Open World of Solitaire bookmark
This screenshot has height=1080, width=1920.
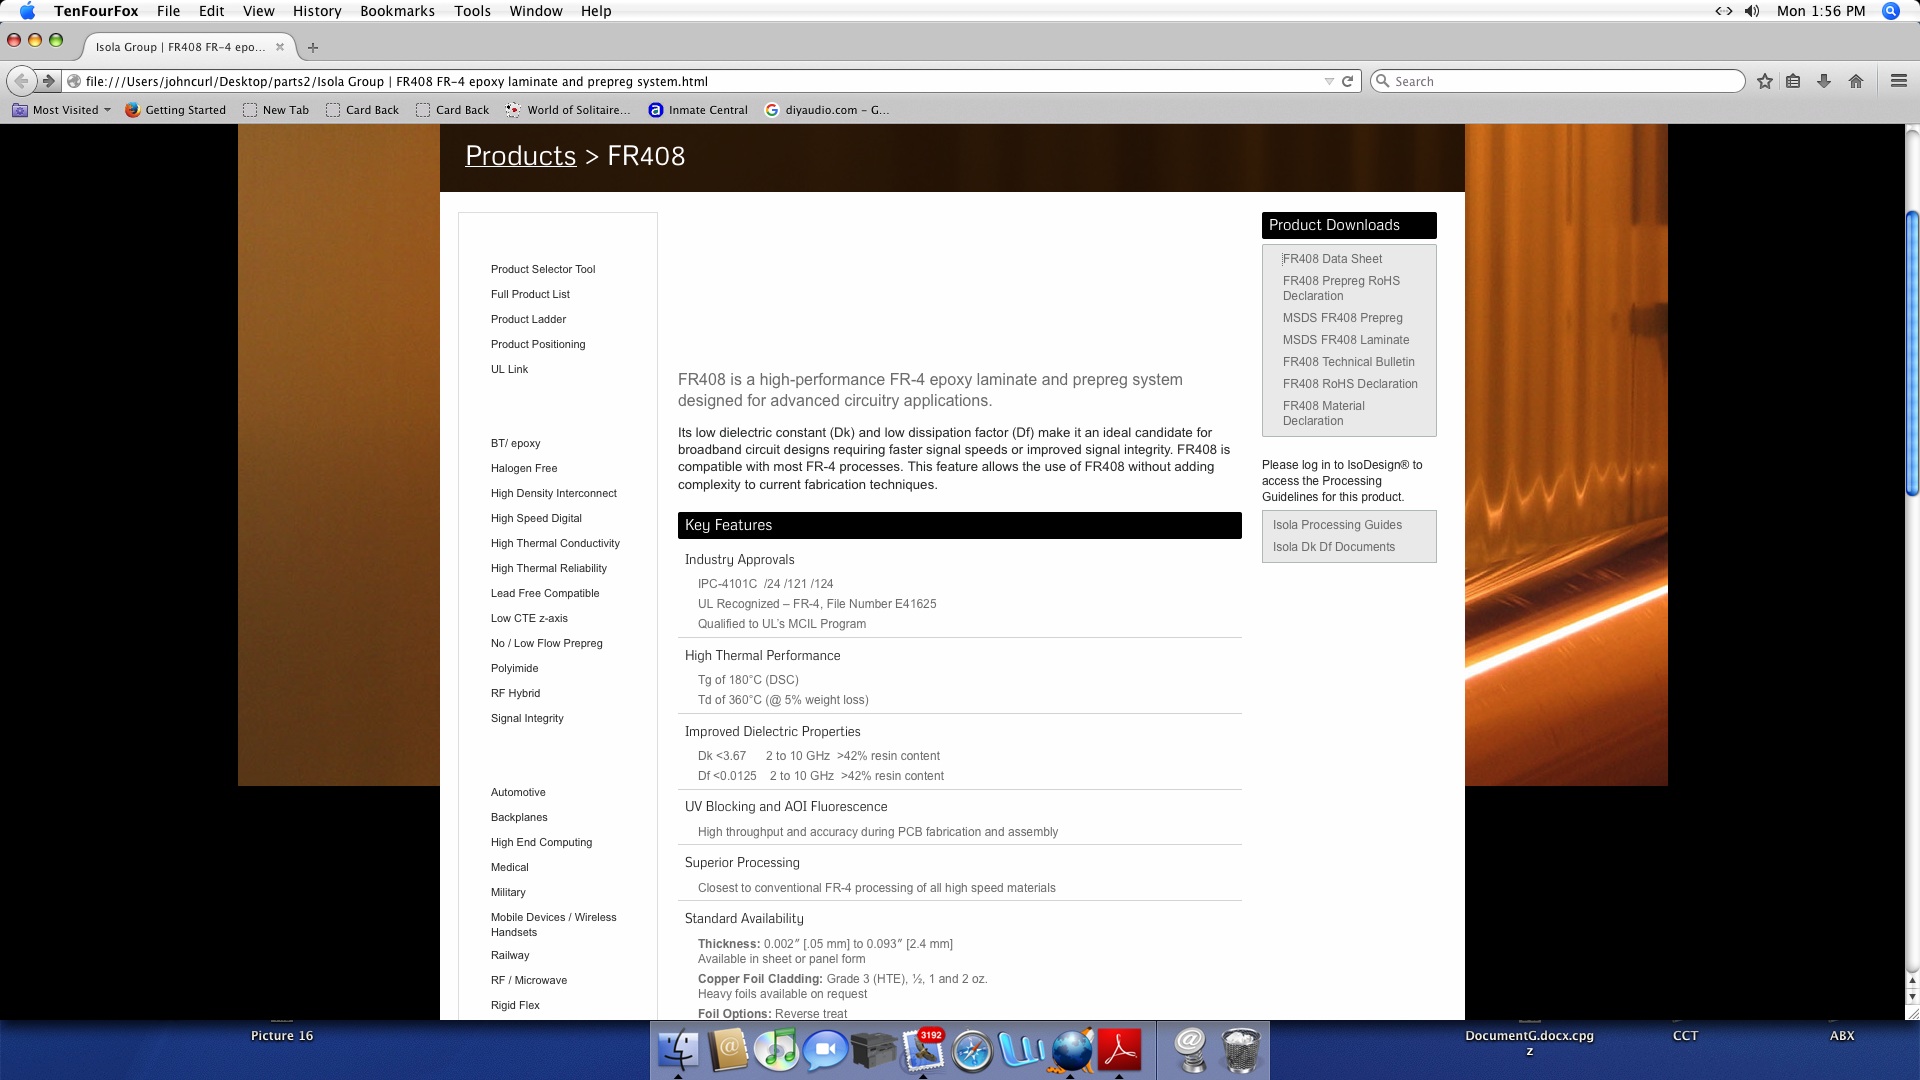[x=568, y=110]
